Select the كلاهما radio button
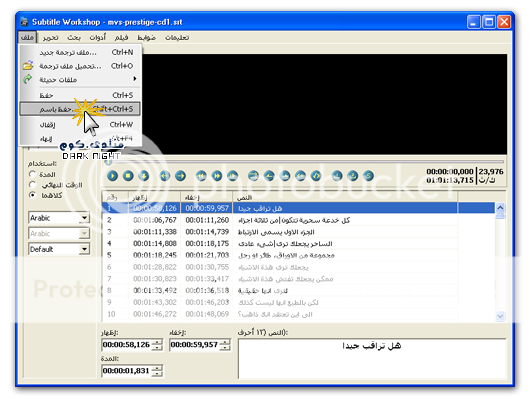Image resolution: width=530 pixels, height=399 pixels. tap(32, 195)
